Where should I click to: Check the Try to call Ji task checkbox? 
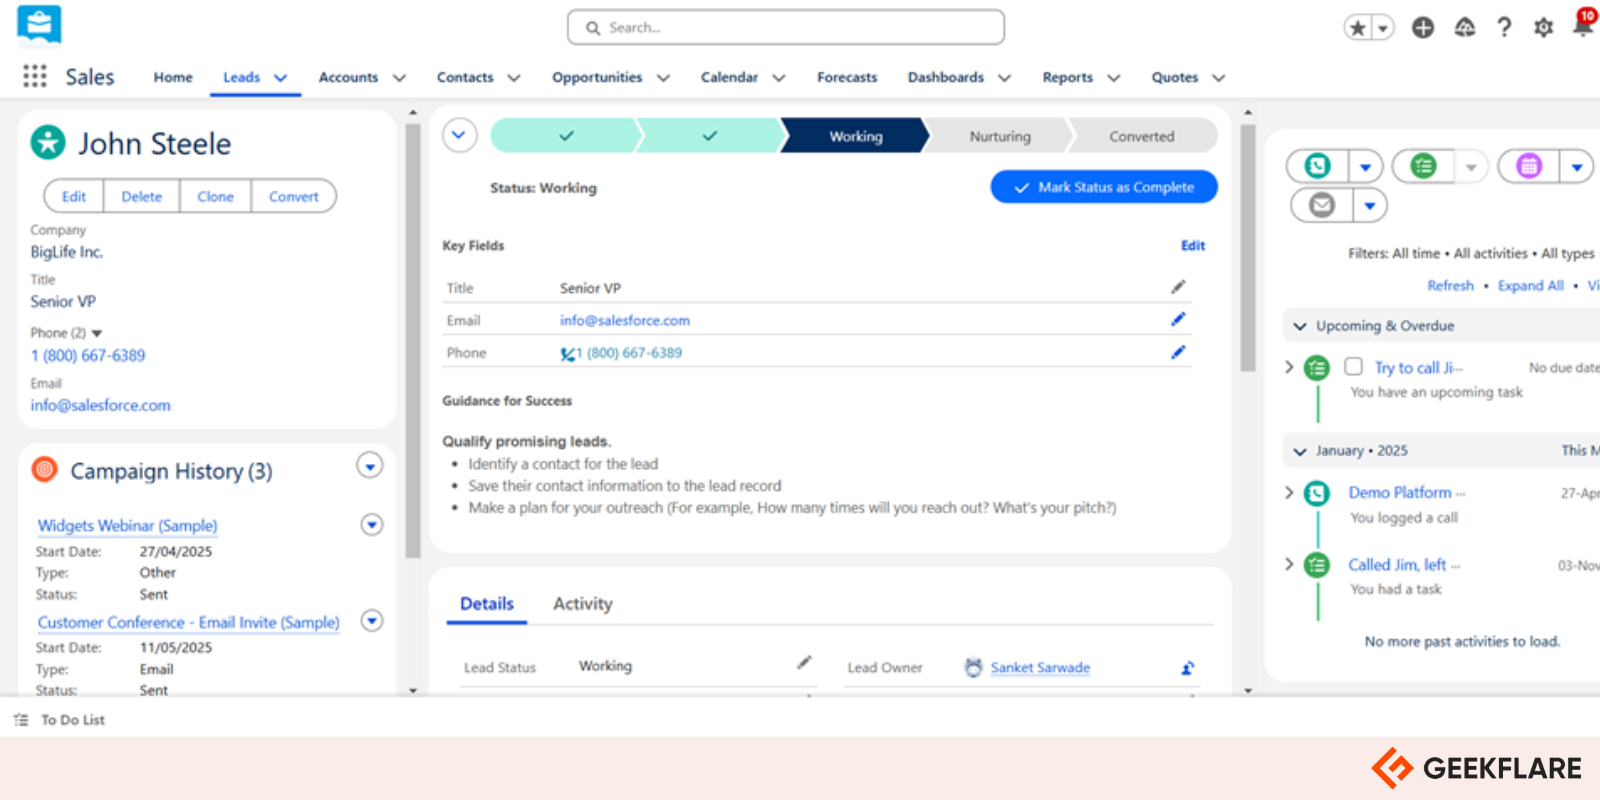1353,367
